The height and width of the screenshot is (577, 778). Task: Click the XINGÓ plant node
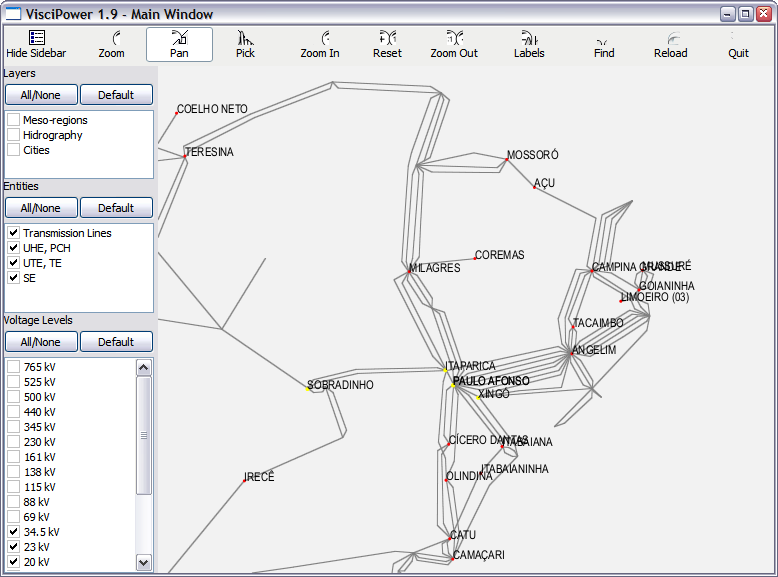pos(478,397)
